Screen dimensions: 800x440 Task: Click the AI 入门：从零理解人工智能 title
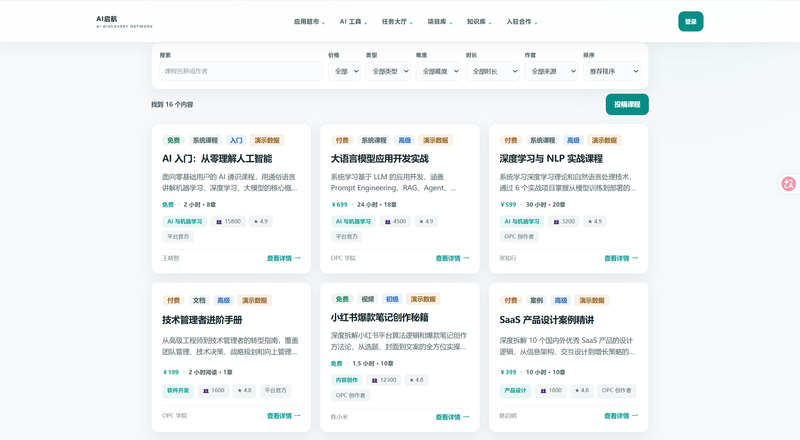217,159
